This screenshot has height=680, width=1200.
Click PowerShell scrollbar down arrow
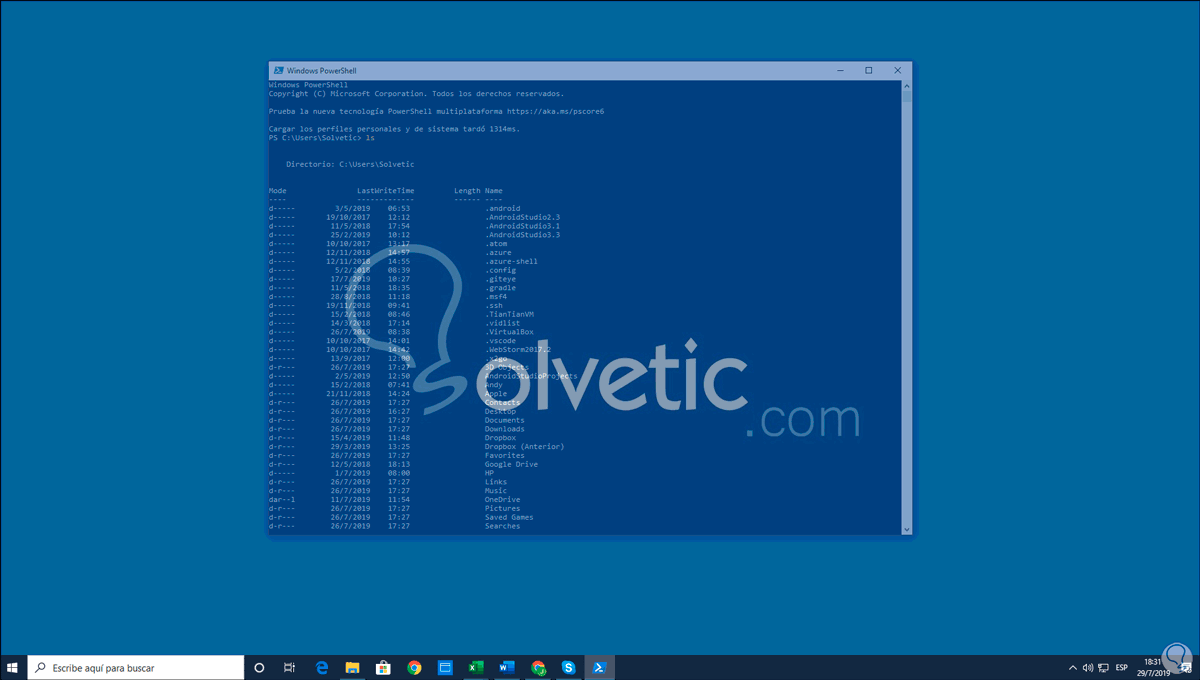907,530
